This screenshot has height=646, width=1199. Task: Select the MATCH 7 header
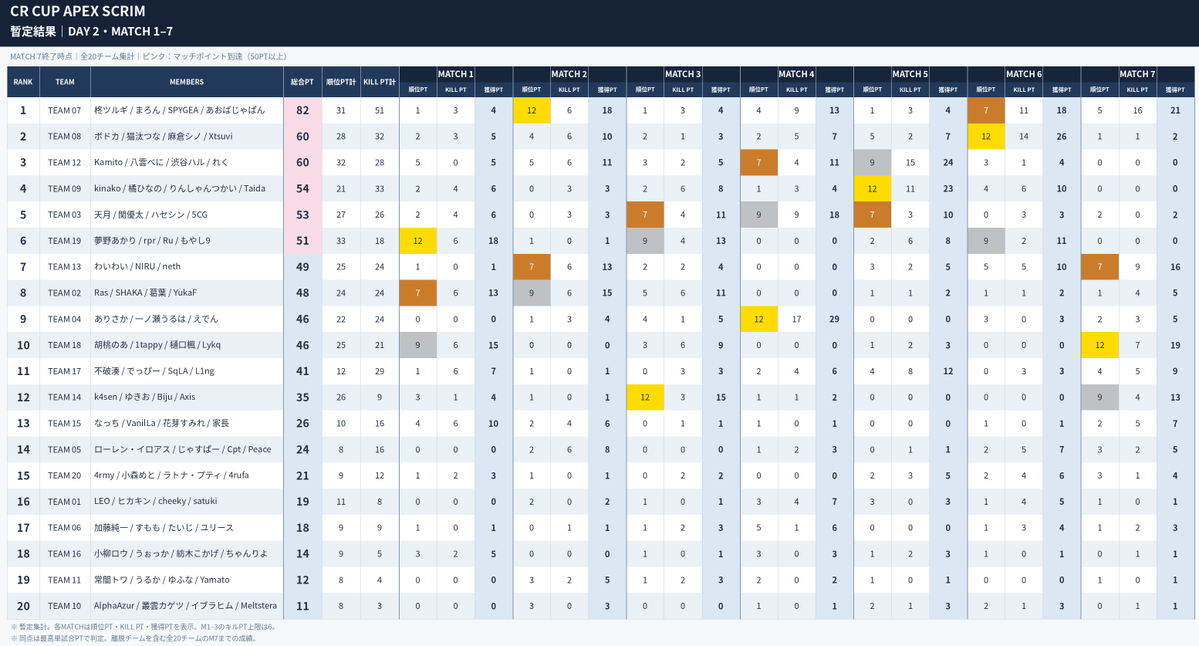tap(1137, 74)
